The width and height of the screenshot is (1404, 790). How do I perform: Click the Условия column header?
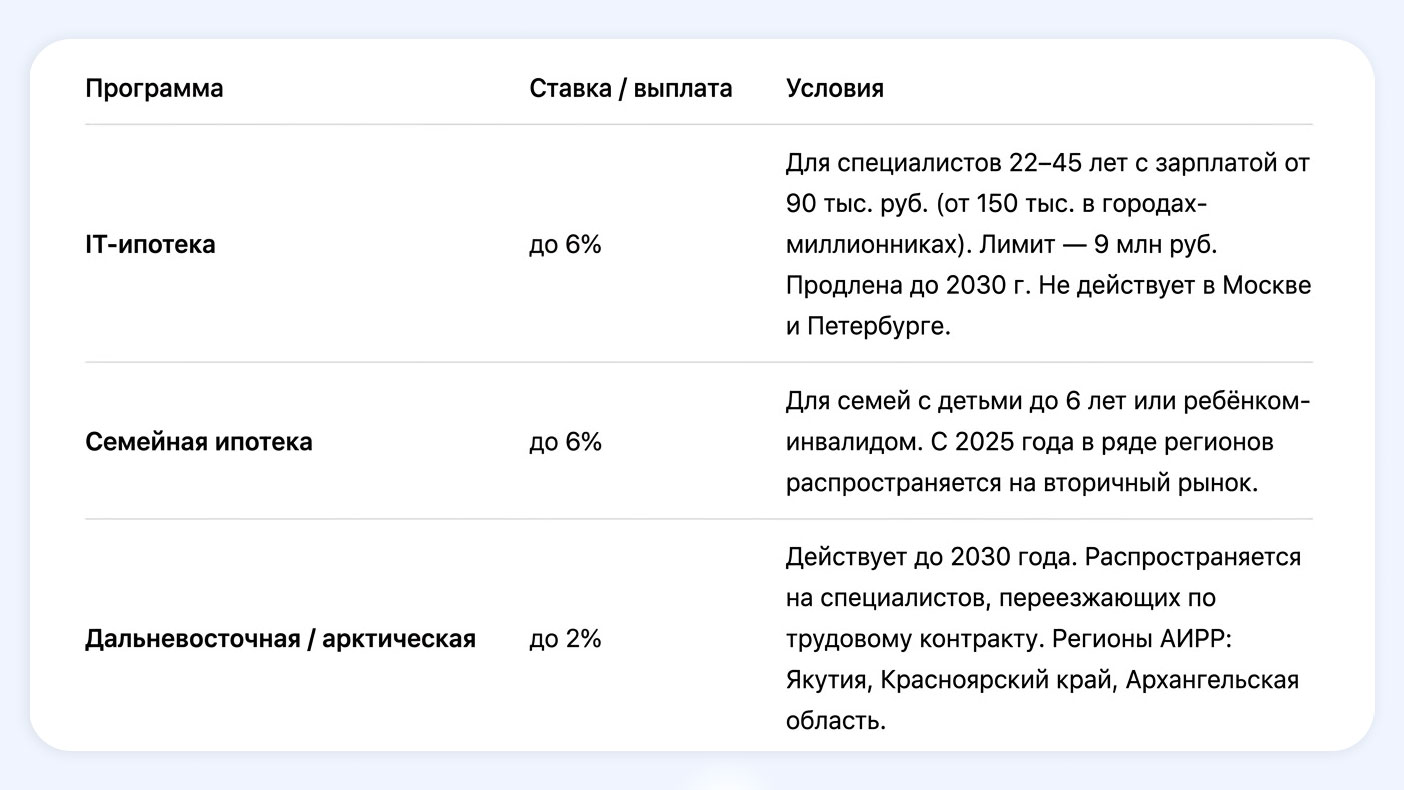click(835, 88)
